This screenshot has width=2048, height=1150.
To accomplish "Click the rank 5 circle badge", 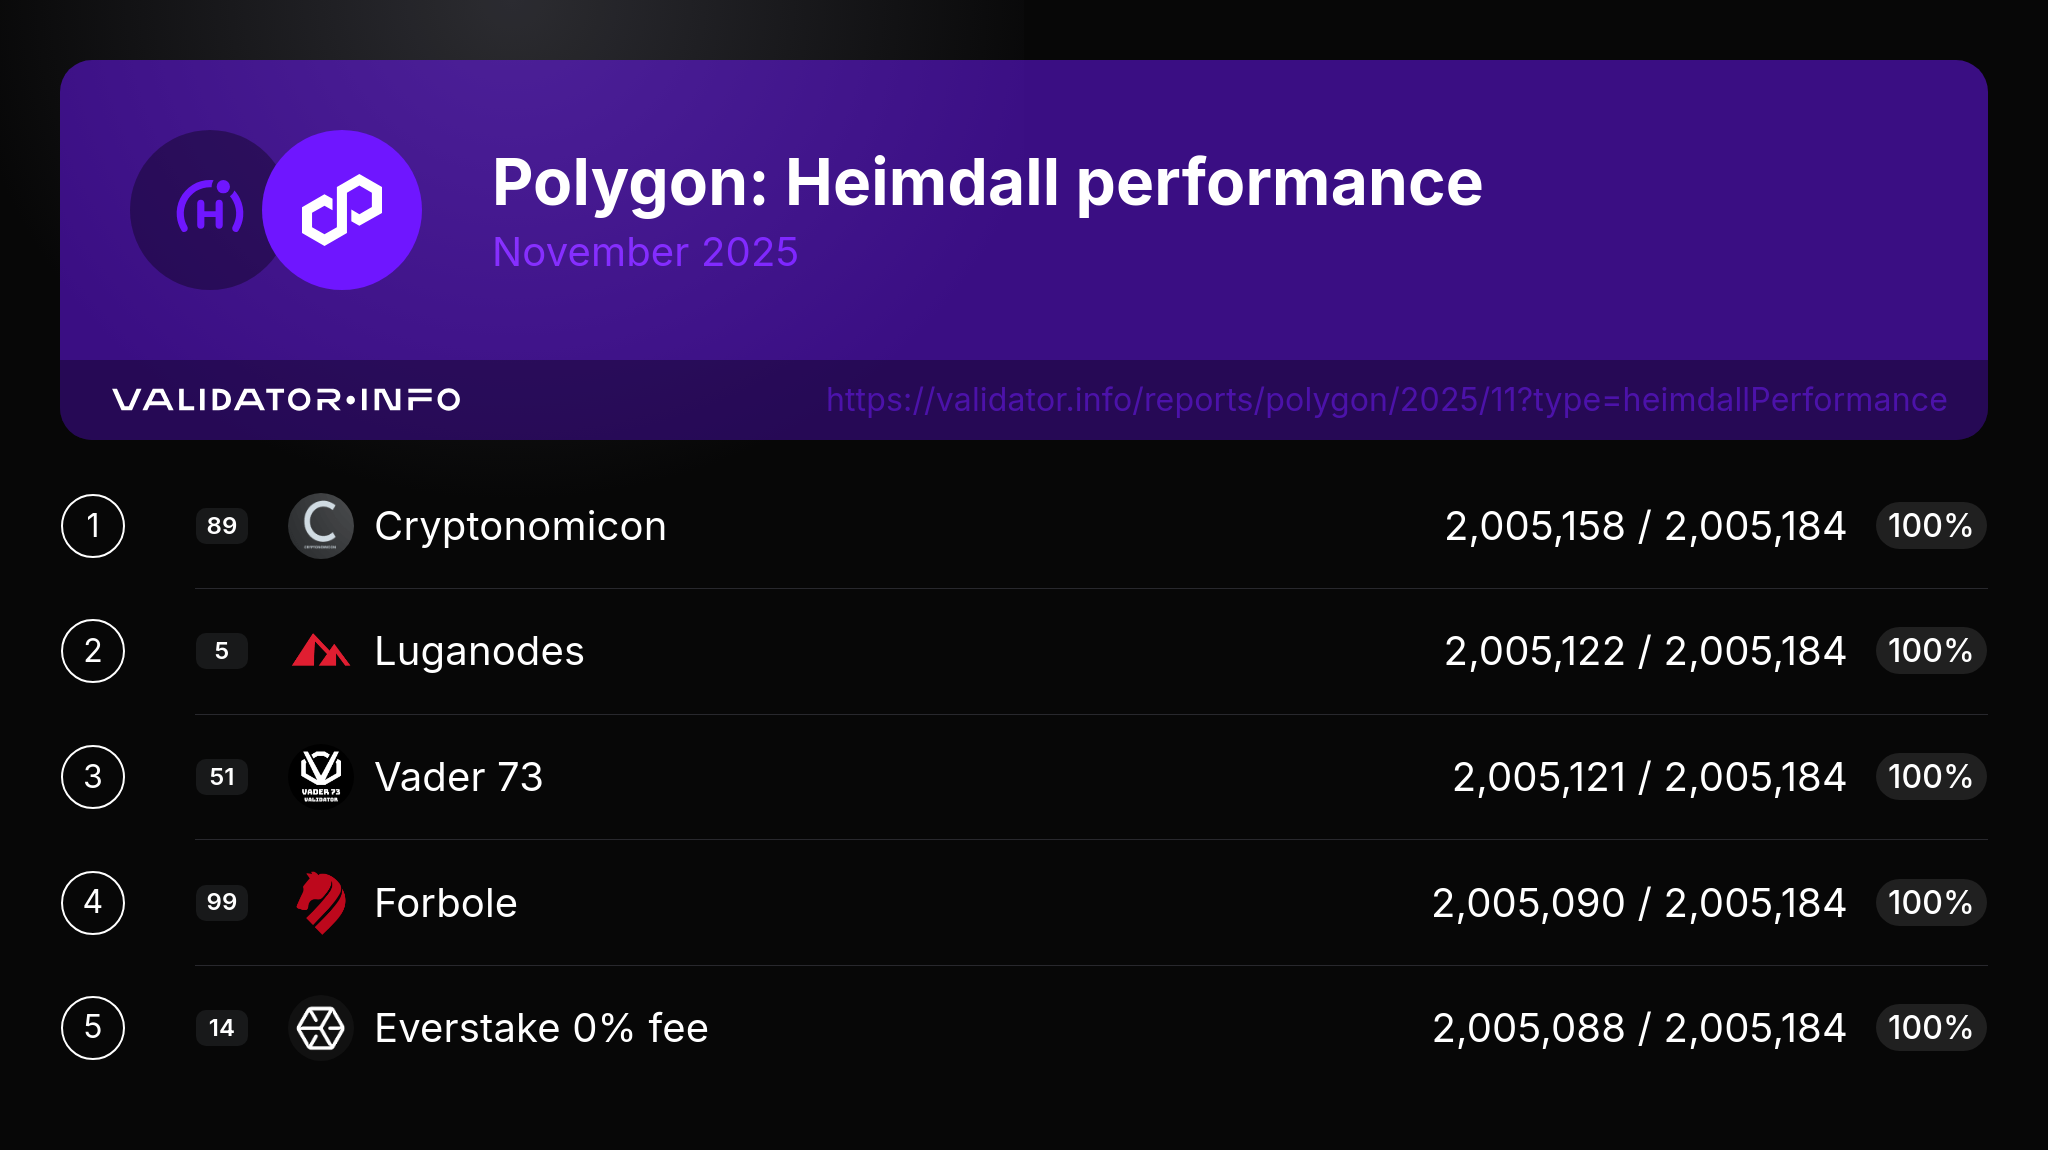I will pos(93,1028).
